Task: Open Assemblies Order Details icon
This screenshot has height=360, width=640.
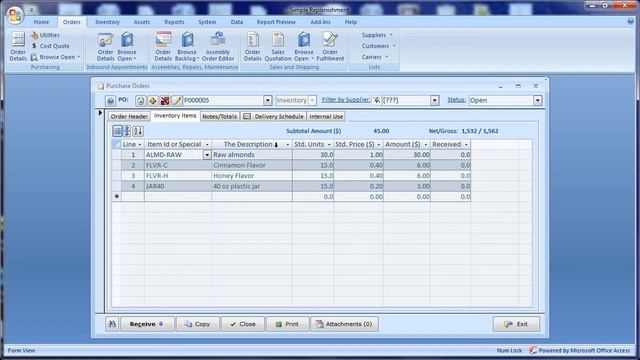Action: (163, 47)
